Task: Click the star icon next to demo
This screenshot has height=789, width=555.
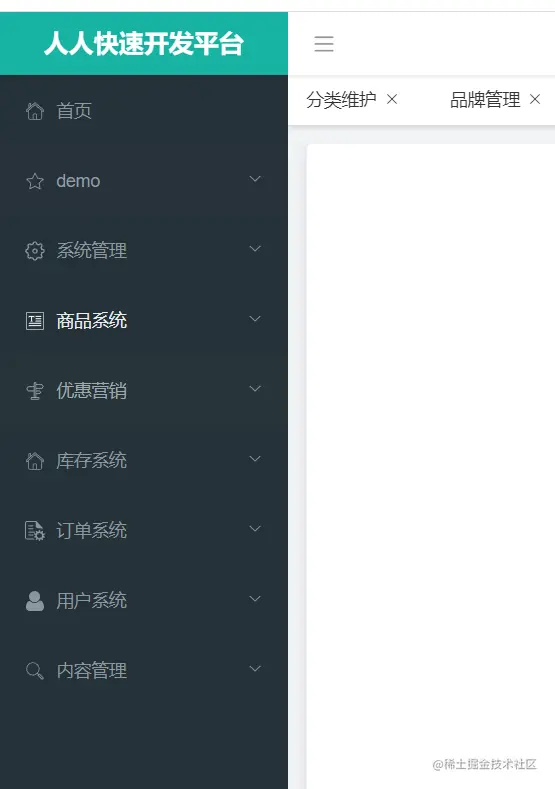Action: click(x=35, y=181)
